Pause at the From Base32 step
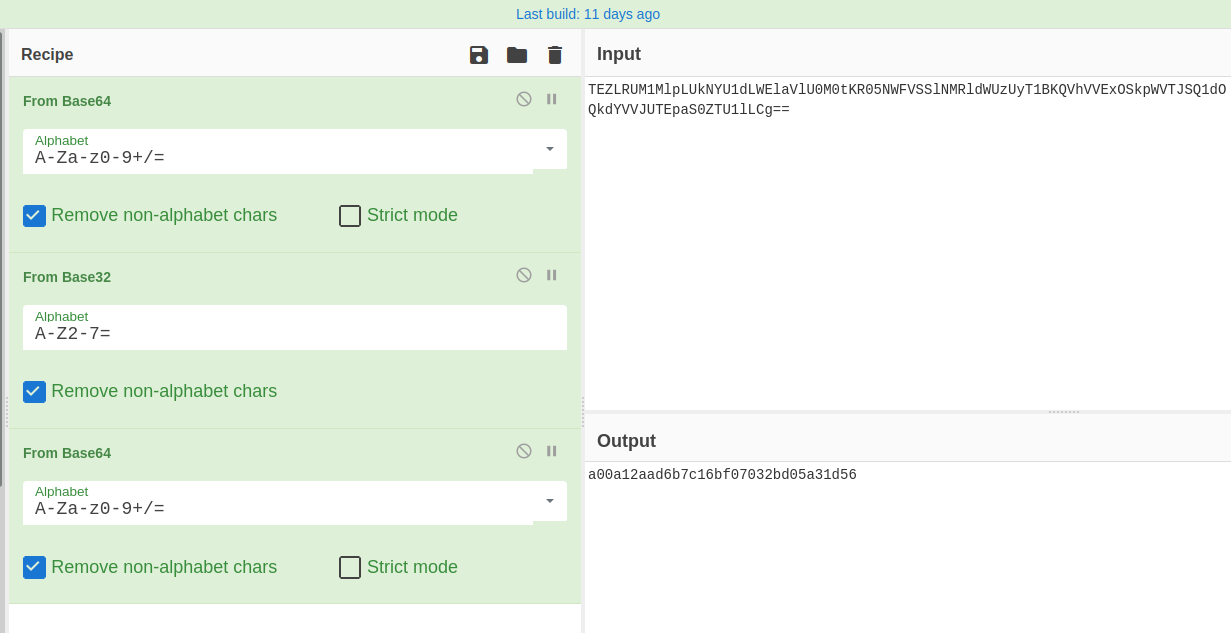Screen dimensions: 1231x633 [551, 275]
